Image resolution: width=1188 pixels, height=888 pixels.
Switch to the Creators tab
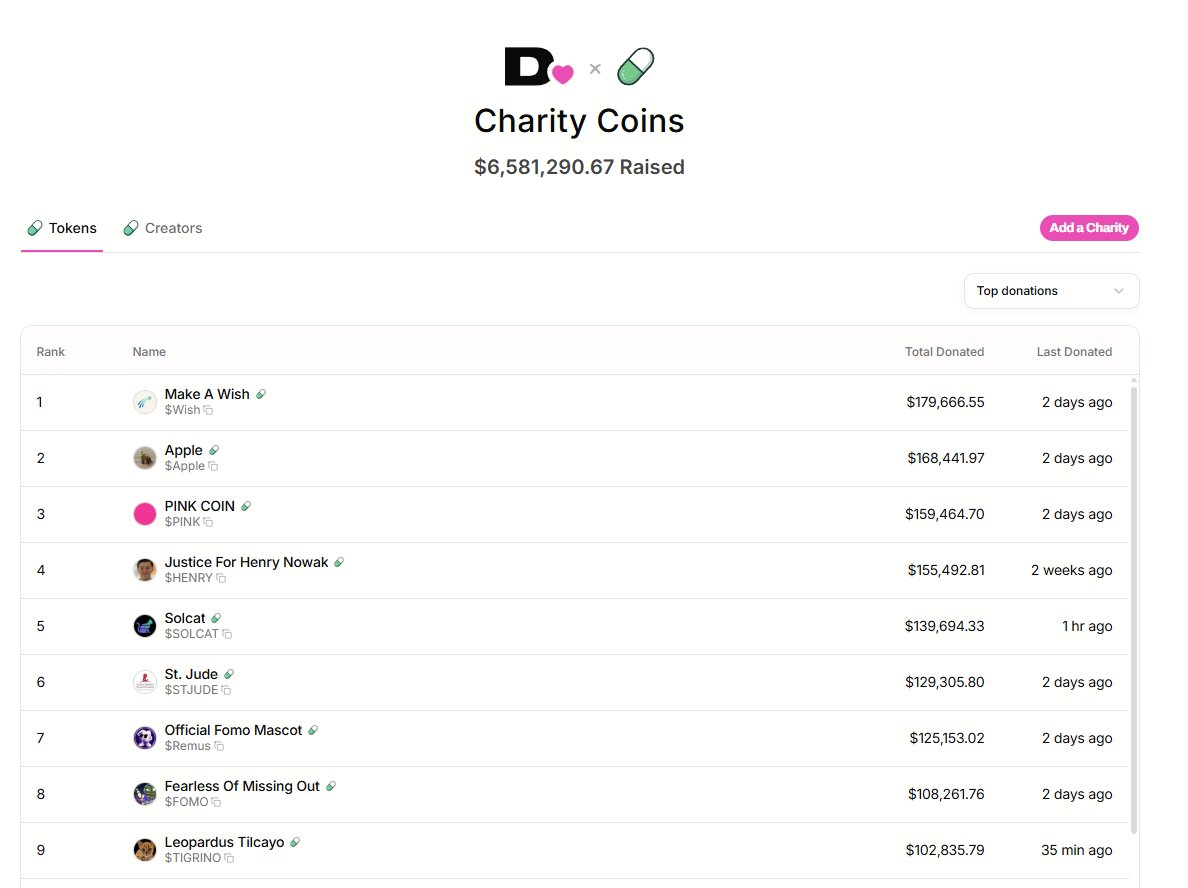(163, 229)
